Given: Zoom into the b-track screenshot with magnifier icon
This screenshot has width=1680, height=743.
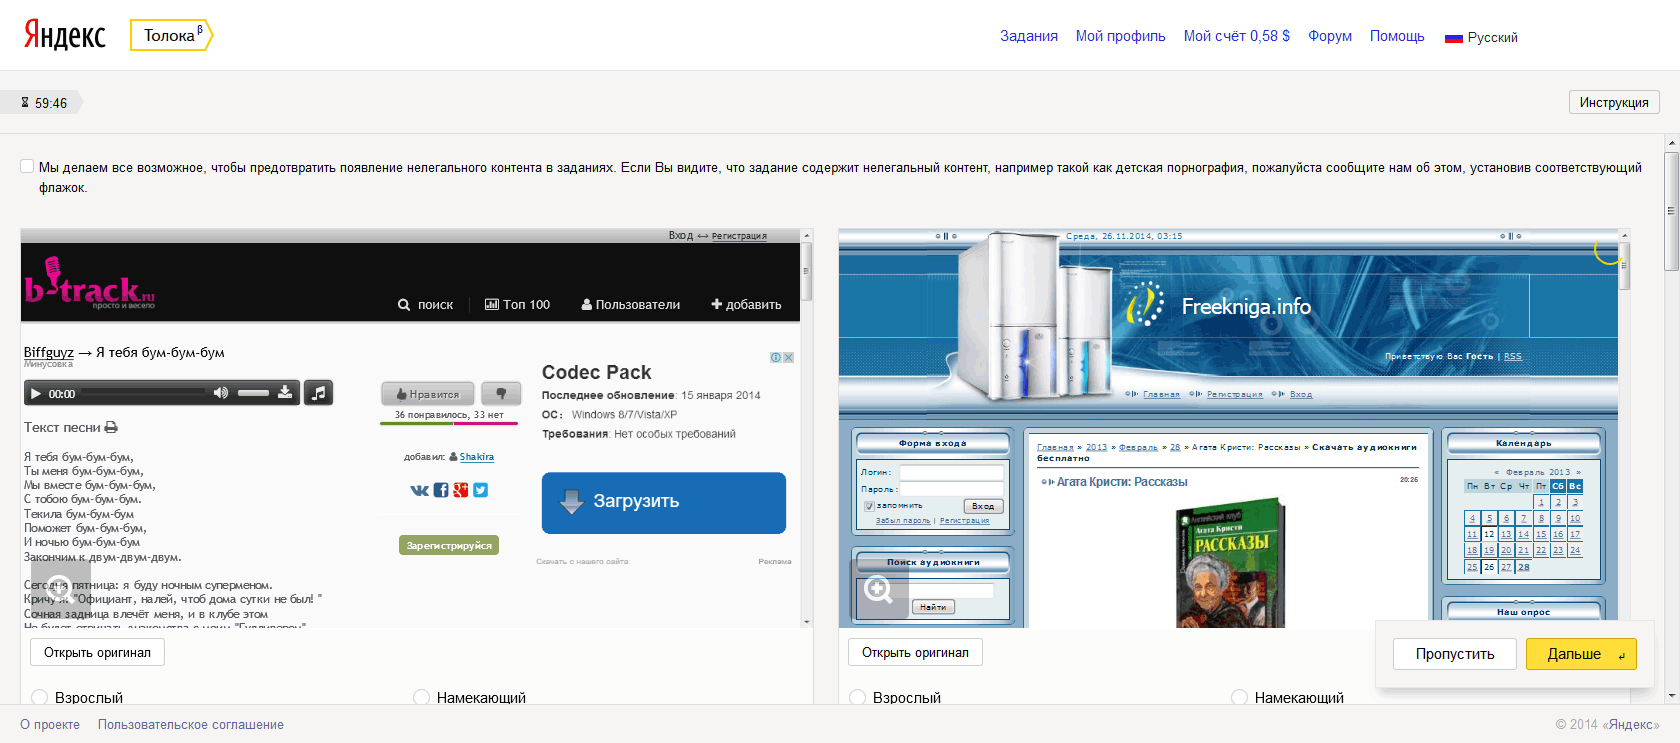Looking at the screenshot, I should pos(60,590).
